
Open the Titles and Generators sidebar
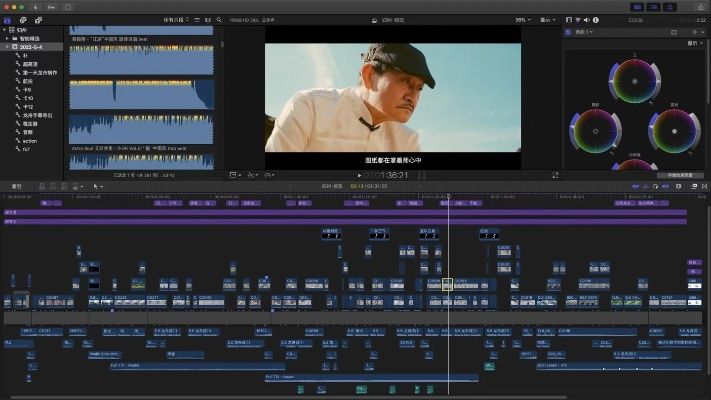(38, 19)
